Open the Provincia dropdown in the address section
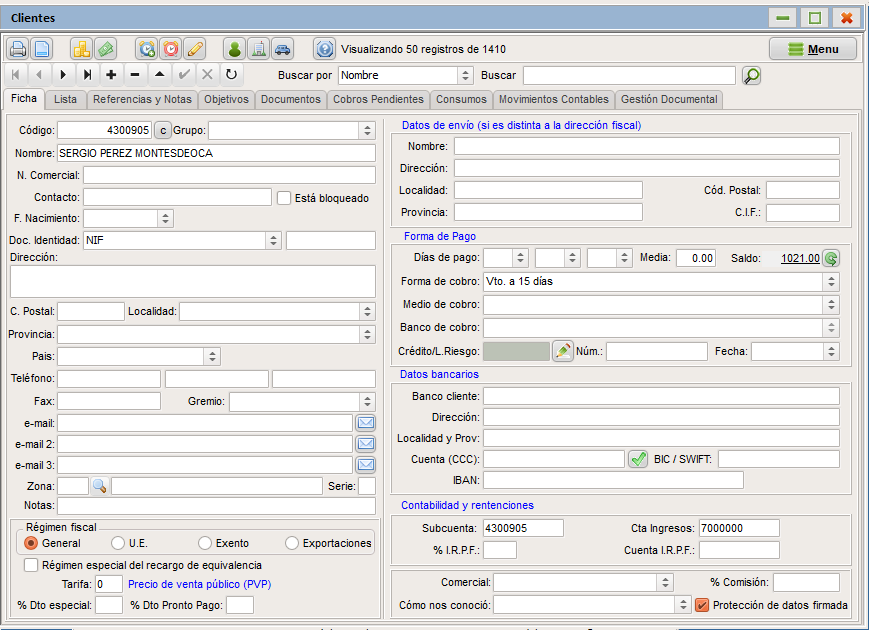 367,334
